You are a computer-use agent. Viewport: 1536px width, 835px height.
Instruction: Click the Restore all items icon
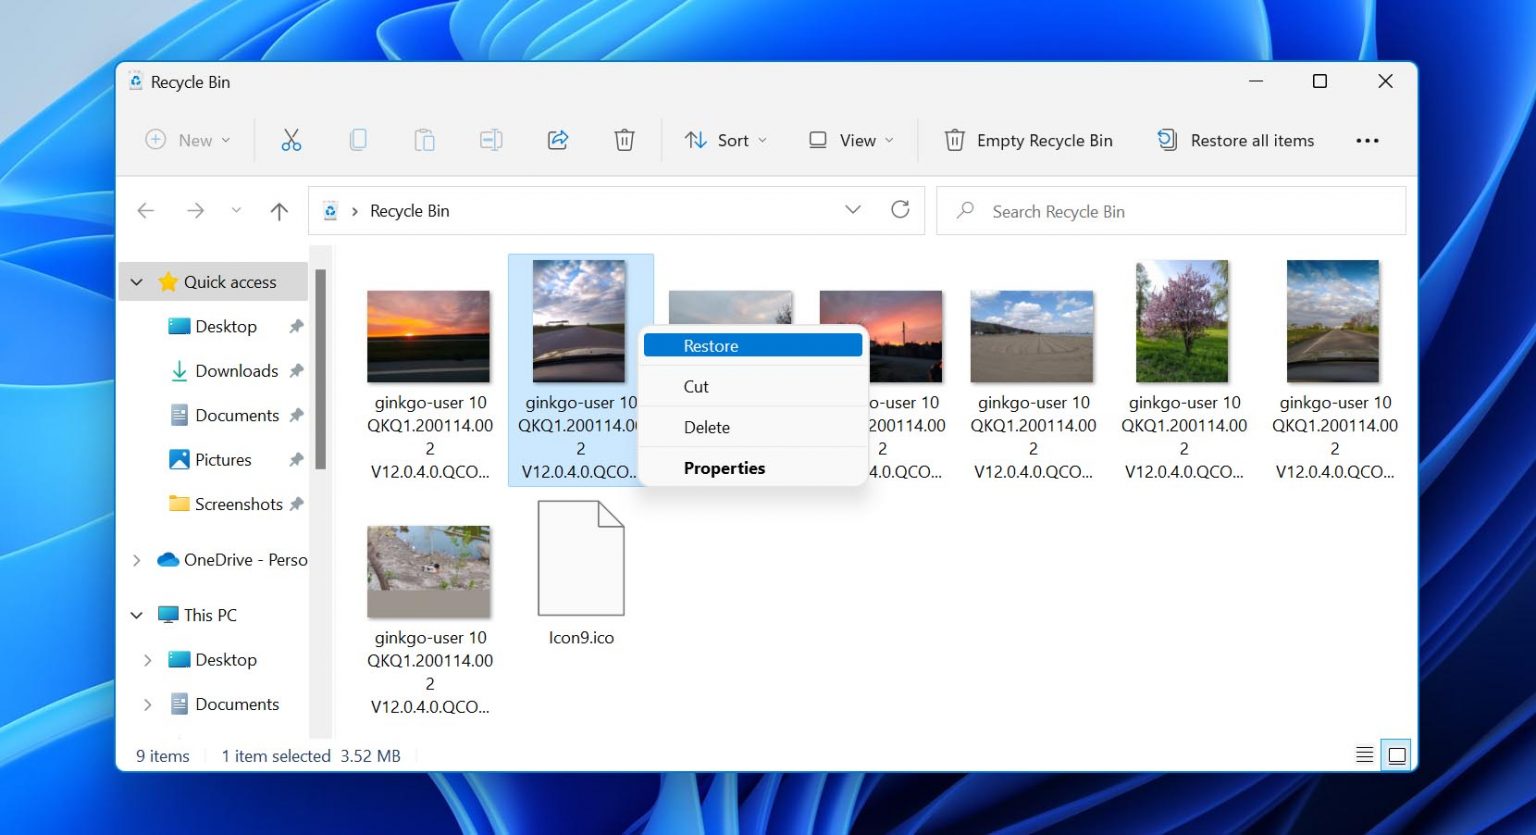pos(1167,140)
